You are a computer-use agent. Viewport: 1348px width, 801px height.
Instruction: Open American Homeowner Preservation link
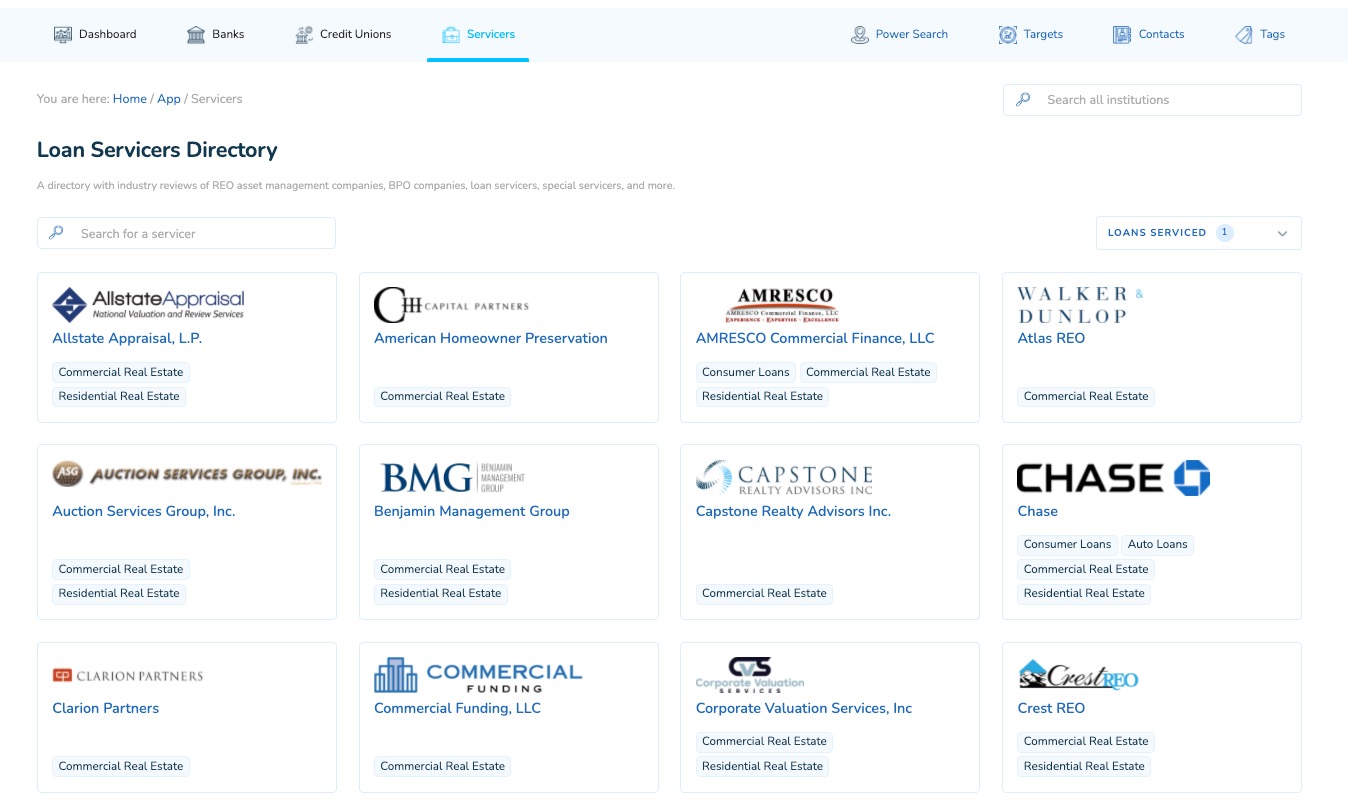[x=491, y=338]
